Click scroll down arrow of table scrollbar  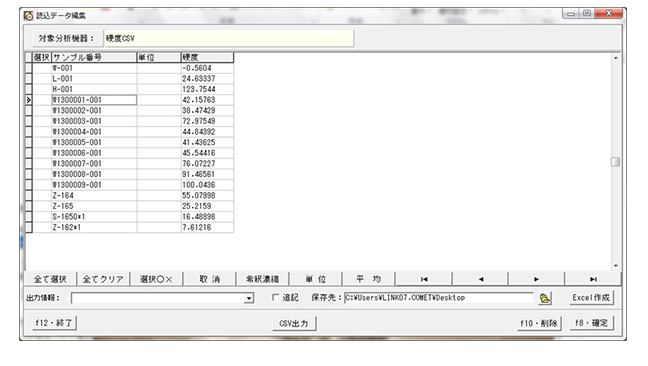click(x=615, y=266)
